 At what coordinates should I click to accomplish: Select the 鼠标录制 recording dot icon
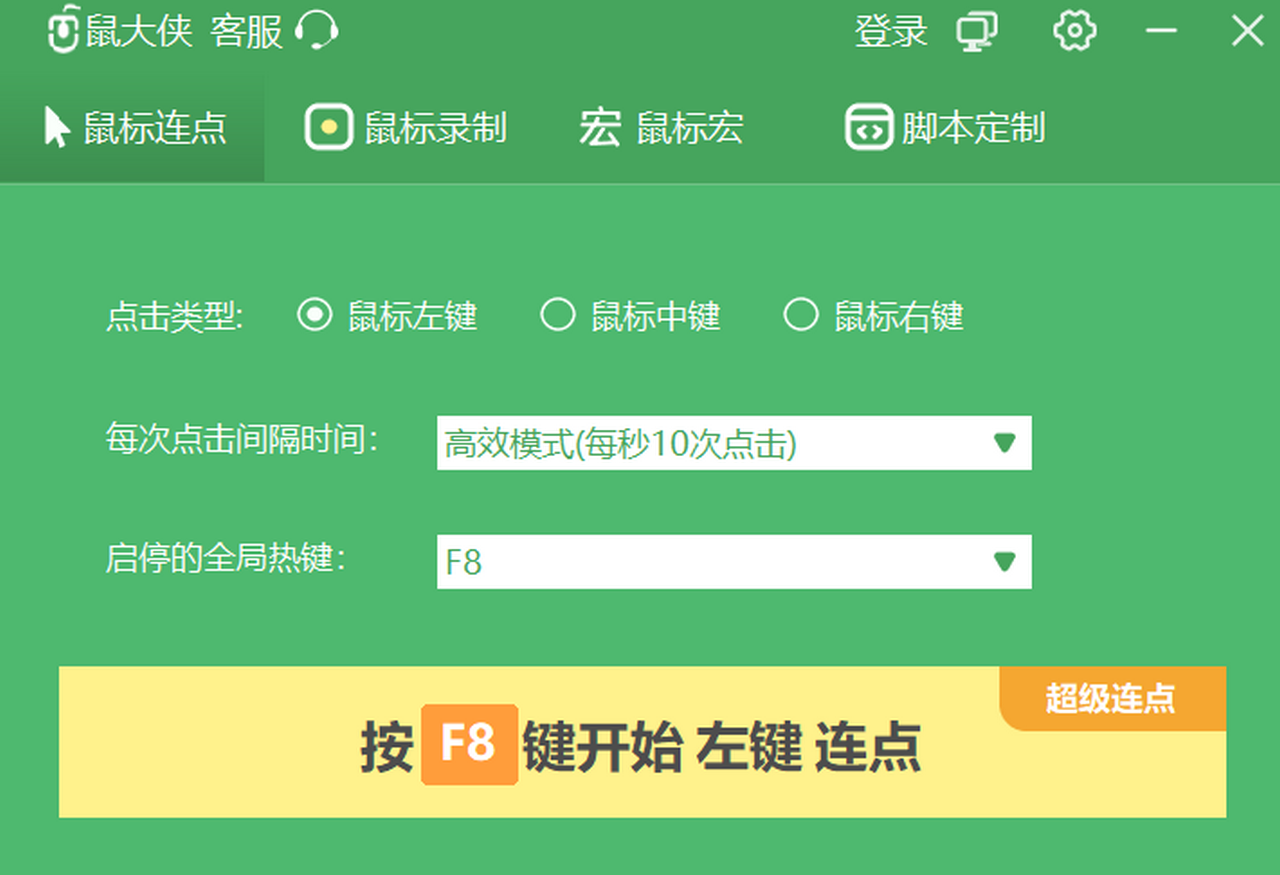tap(326, 127)
